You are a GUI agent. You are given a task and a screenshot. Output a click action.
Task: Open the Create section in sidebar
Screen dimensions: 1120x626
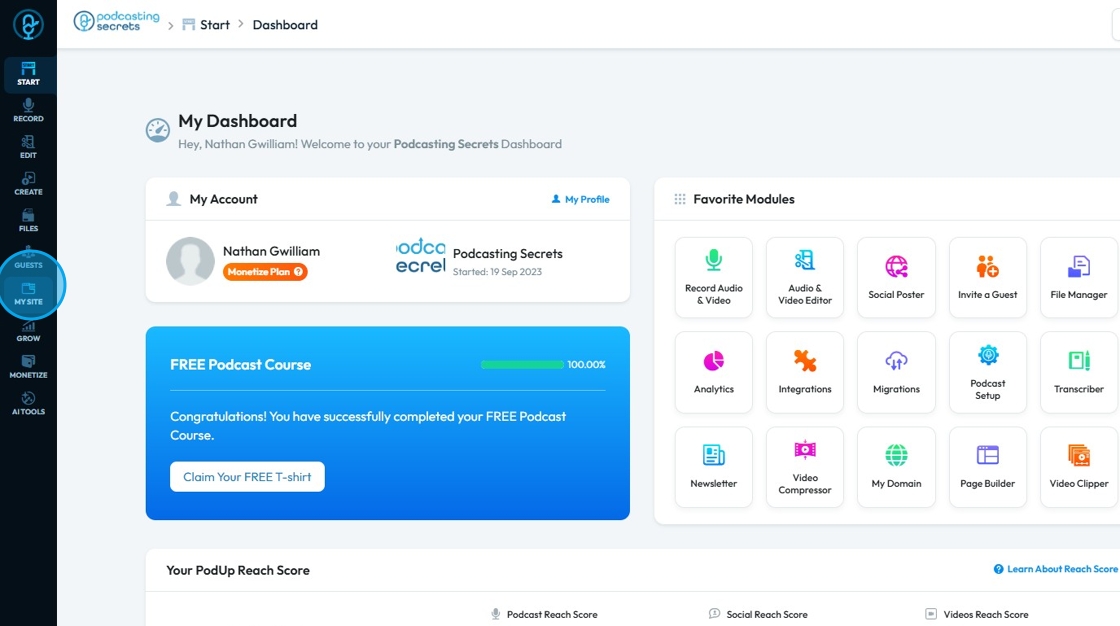(29, 184)
